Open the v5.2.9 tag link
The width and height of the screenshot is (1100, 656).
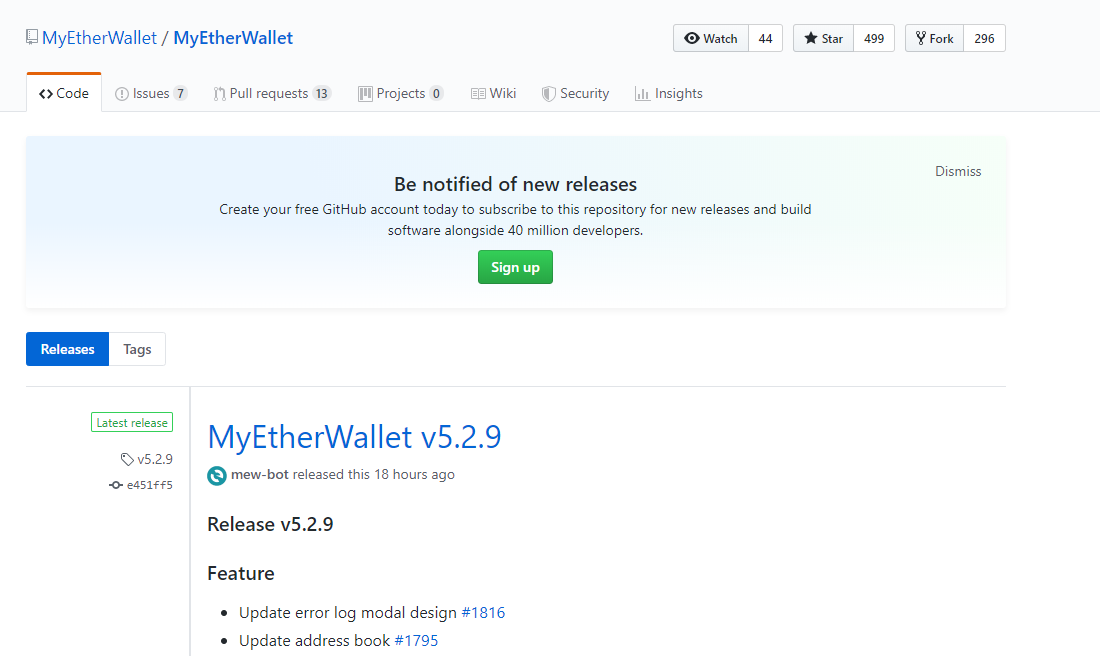pyautogui.click(x=147, y=459)
